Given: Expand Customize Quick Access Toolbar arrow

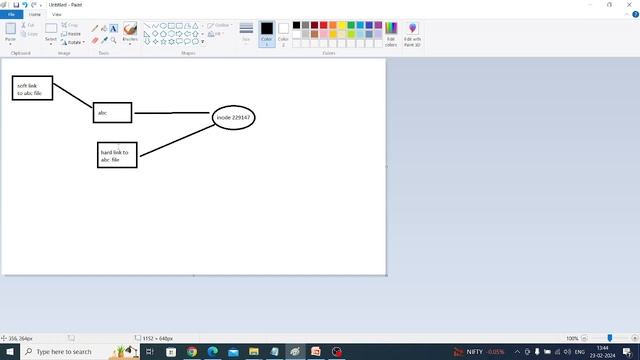Looking at the screenshot, I should click(x=41, y=5).
